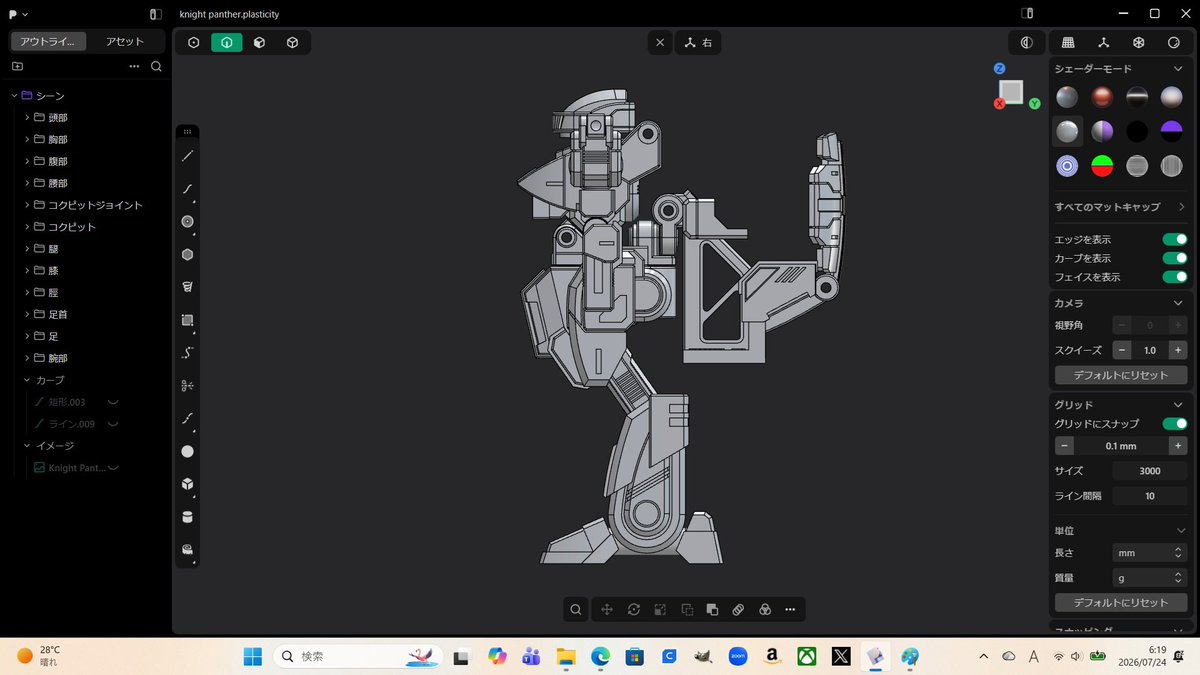Screen dimensions: 1200x675
Task: Click the 右 view orientation button
Action: (x=698, y=43)
